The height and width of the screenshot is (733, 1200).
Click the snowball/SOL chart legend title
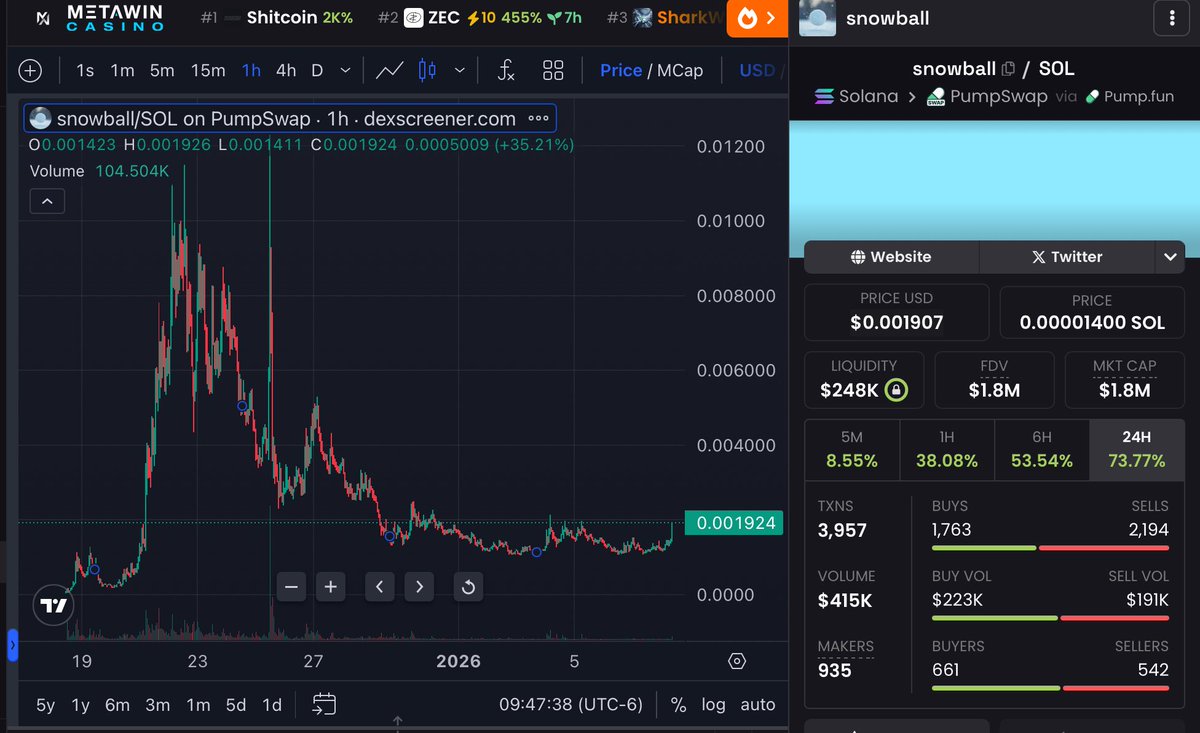(x=286, y=119)
